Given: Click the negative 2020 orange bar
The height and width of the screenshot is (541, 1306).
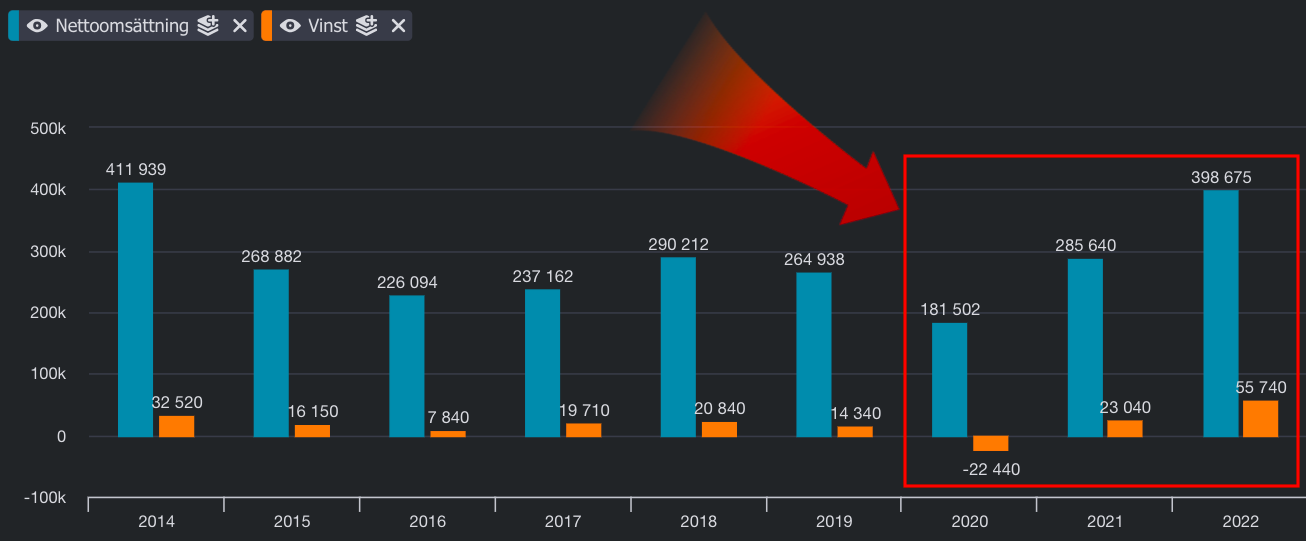Looking at the screenshot, I should click(x=990, y=443).
